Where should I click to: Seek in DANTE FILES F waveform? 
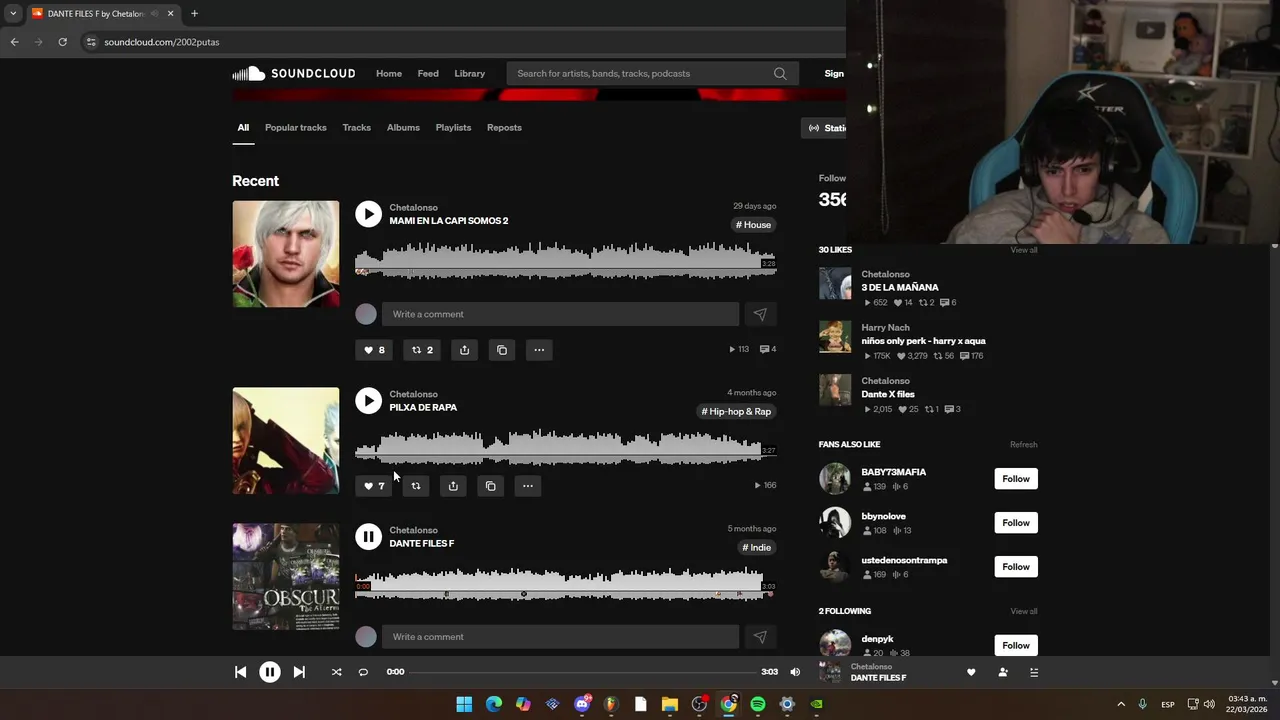pyautogui.click(x=565, y=582)
